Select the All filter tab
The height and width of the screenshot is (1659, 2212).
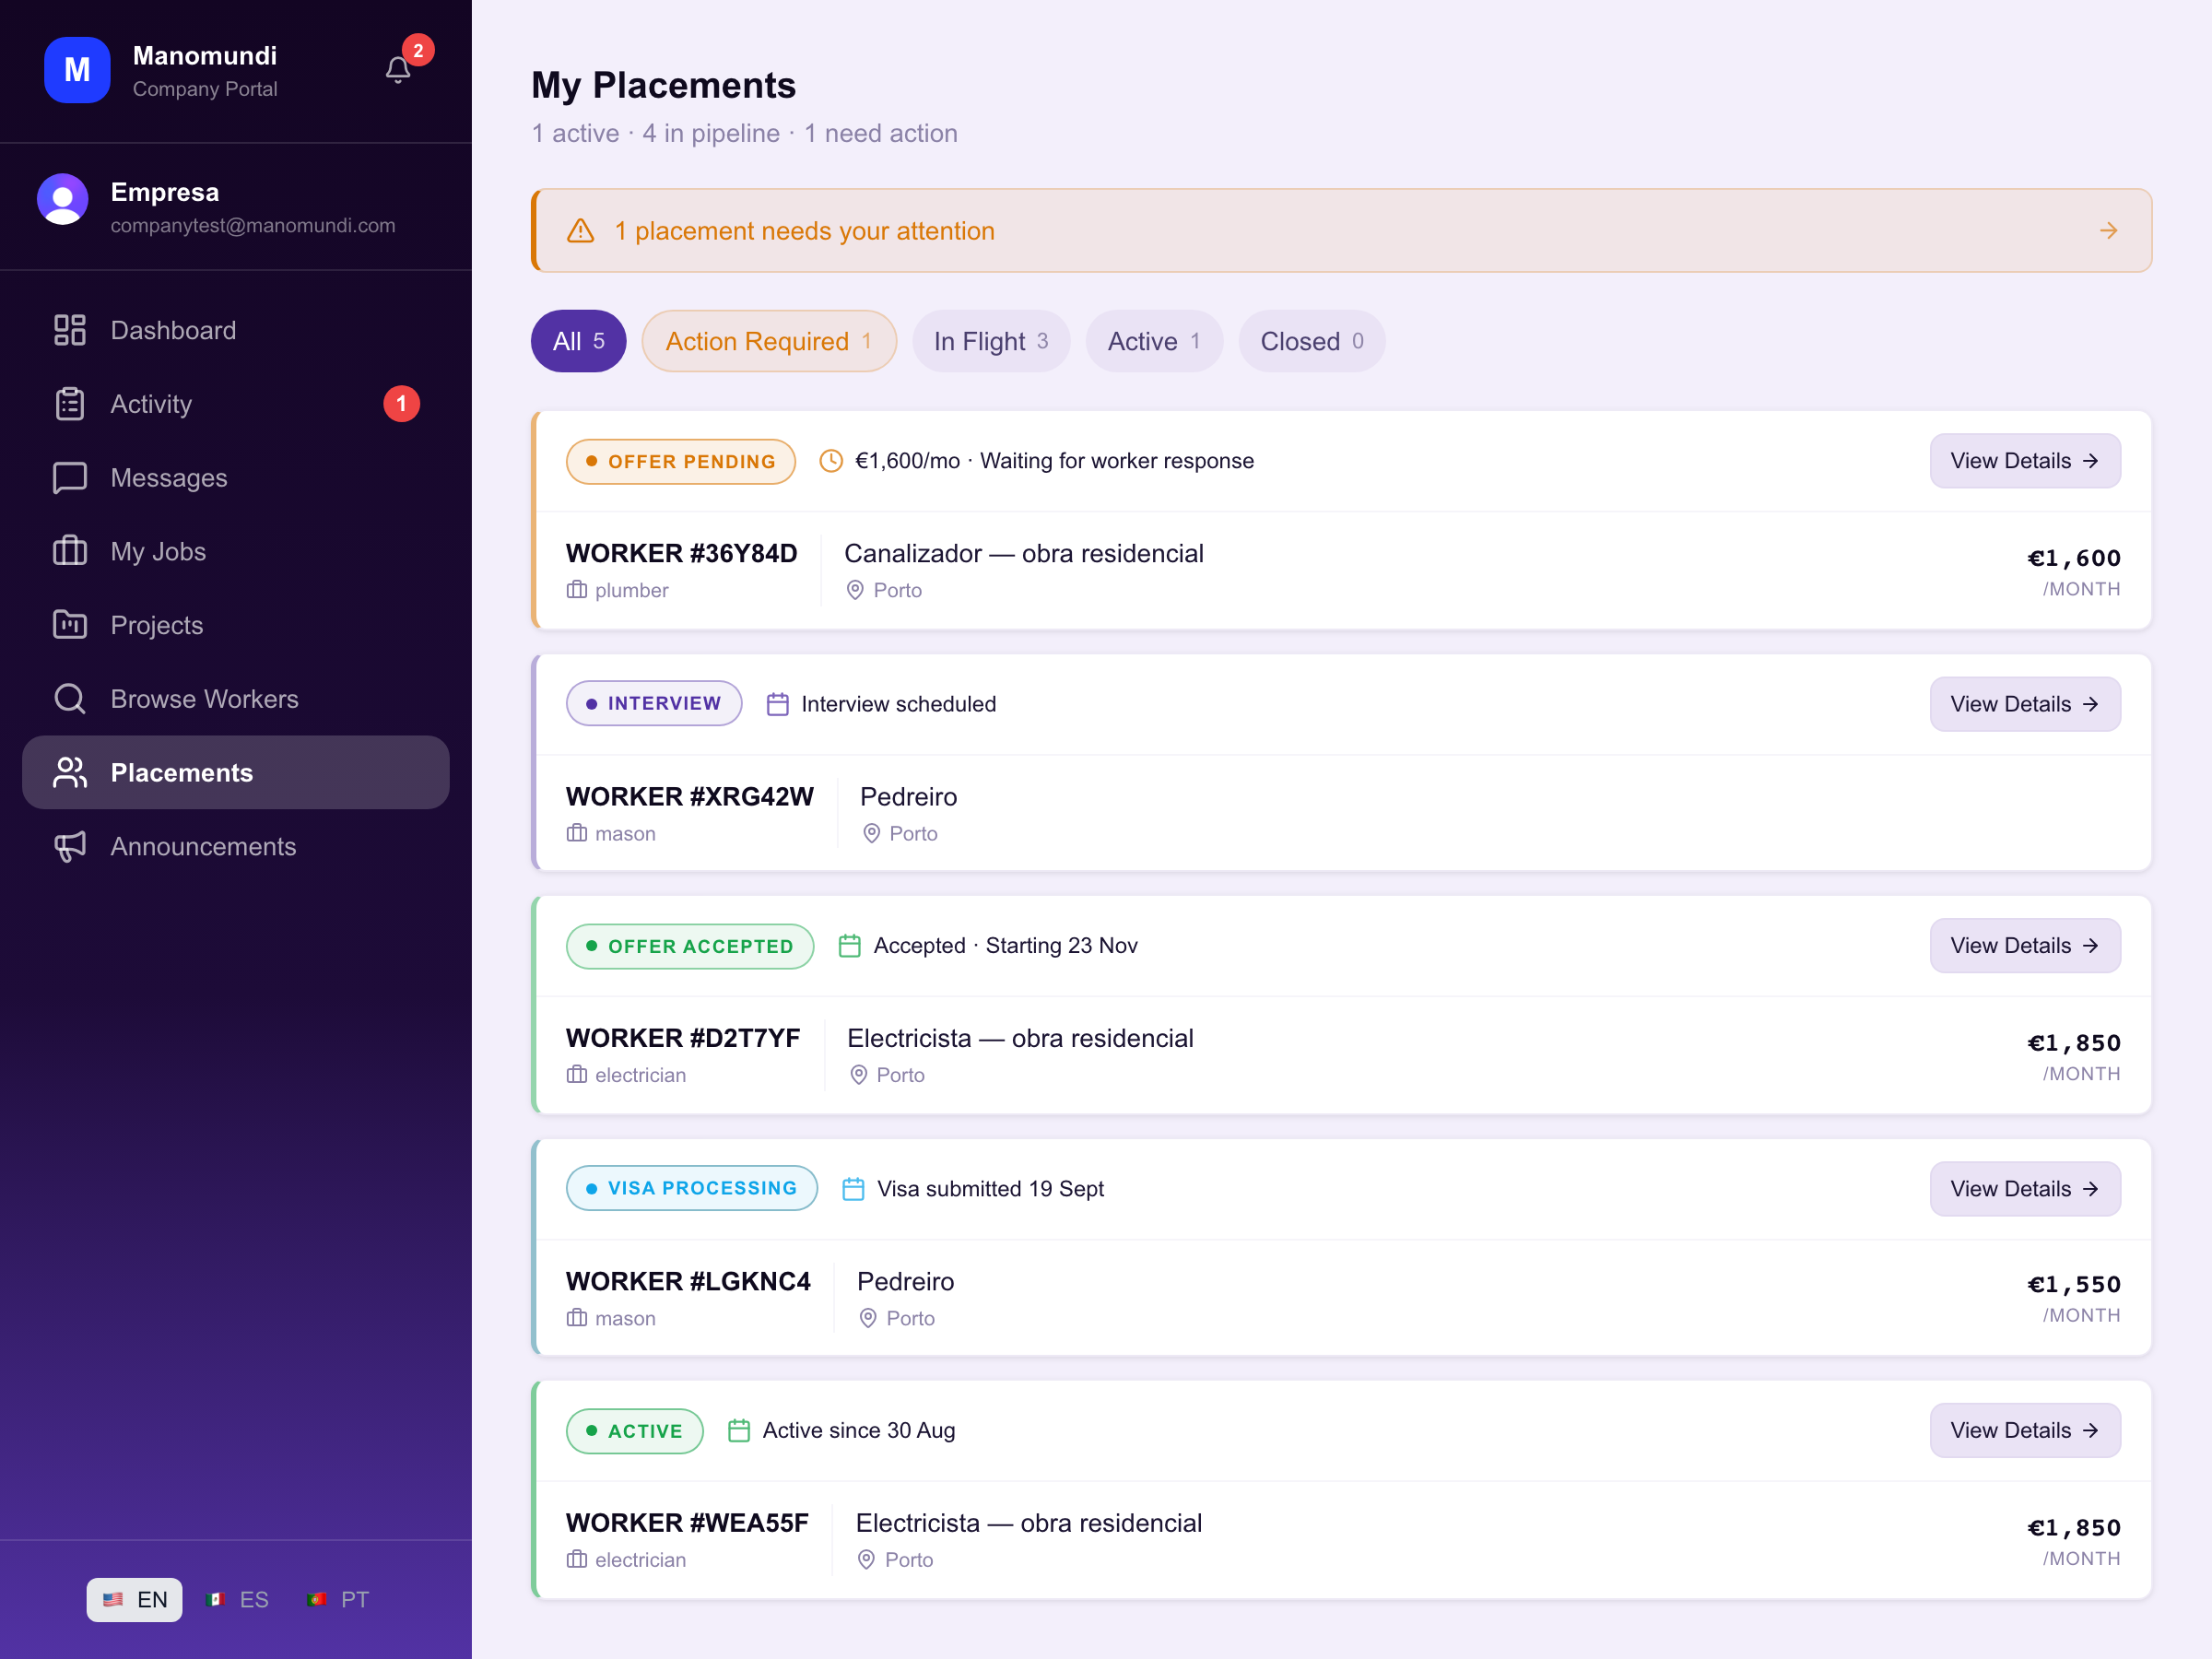(x=578, y=341)
